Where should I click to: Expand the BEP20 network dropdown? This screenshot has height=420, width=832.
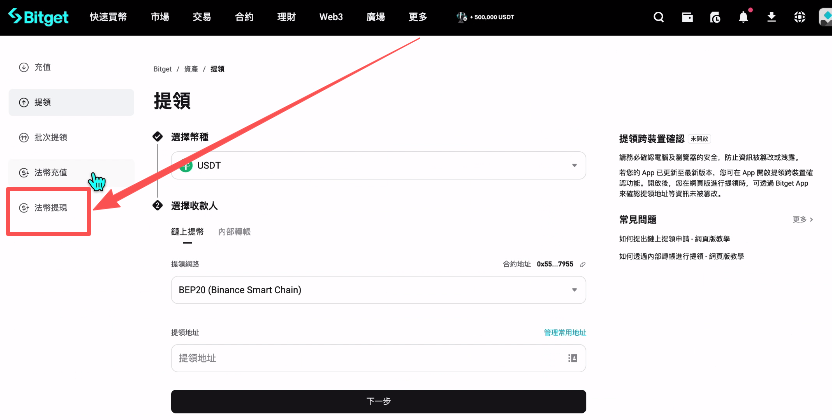[574, 290]
